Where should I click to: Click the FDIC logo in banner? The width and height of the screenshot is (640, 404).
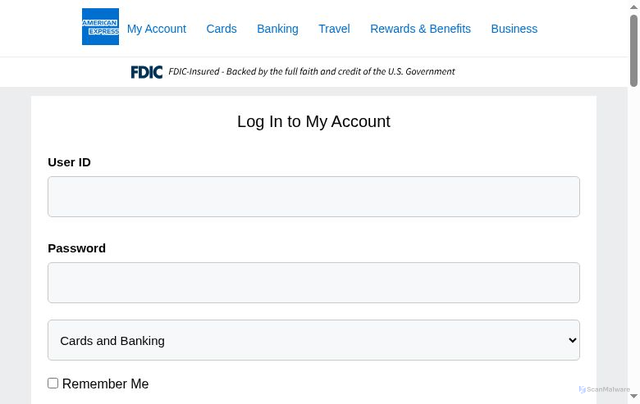point(146,72)
